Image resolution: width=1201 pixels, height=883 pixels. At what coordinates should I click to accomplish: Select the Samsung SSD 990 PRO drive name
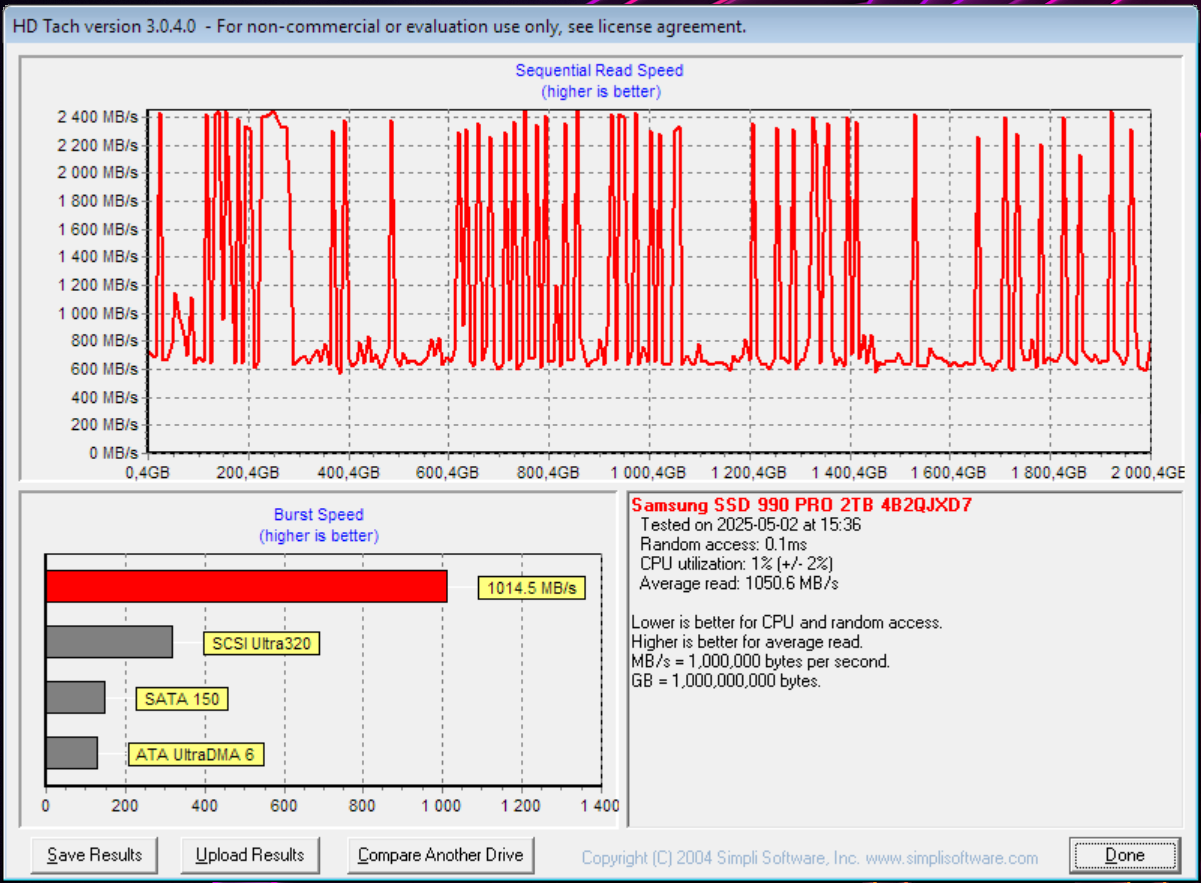click(801, 506)
